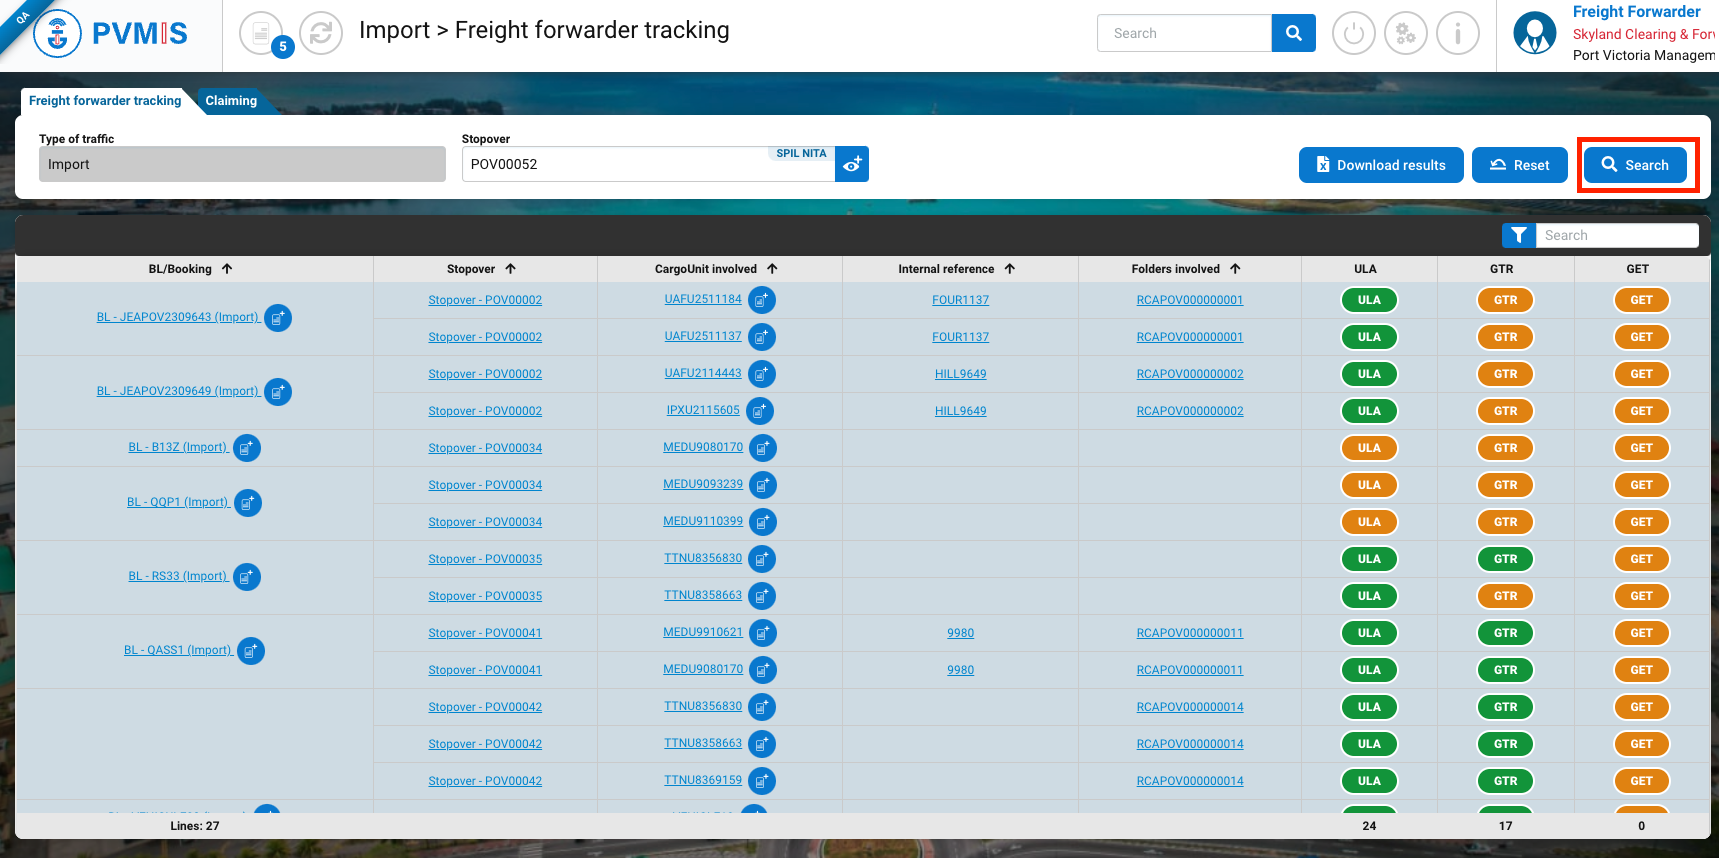
Task: Click the first row's green ULA badge
Action: tap(1368, 300)
